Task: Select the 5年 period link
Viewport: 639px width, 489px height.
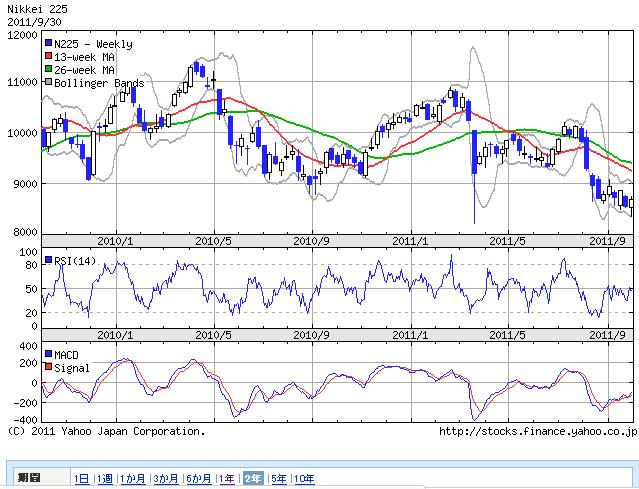Action: (278, 479)
